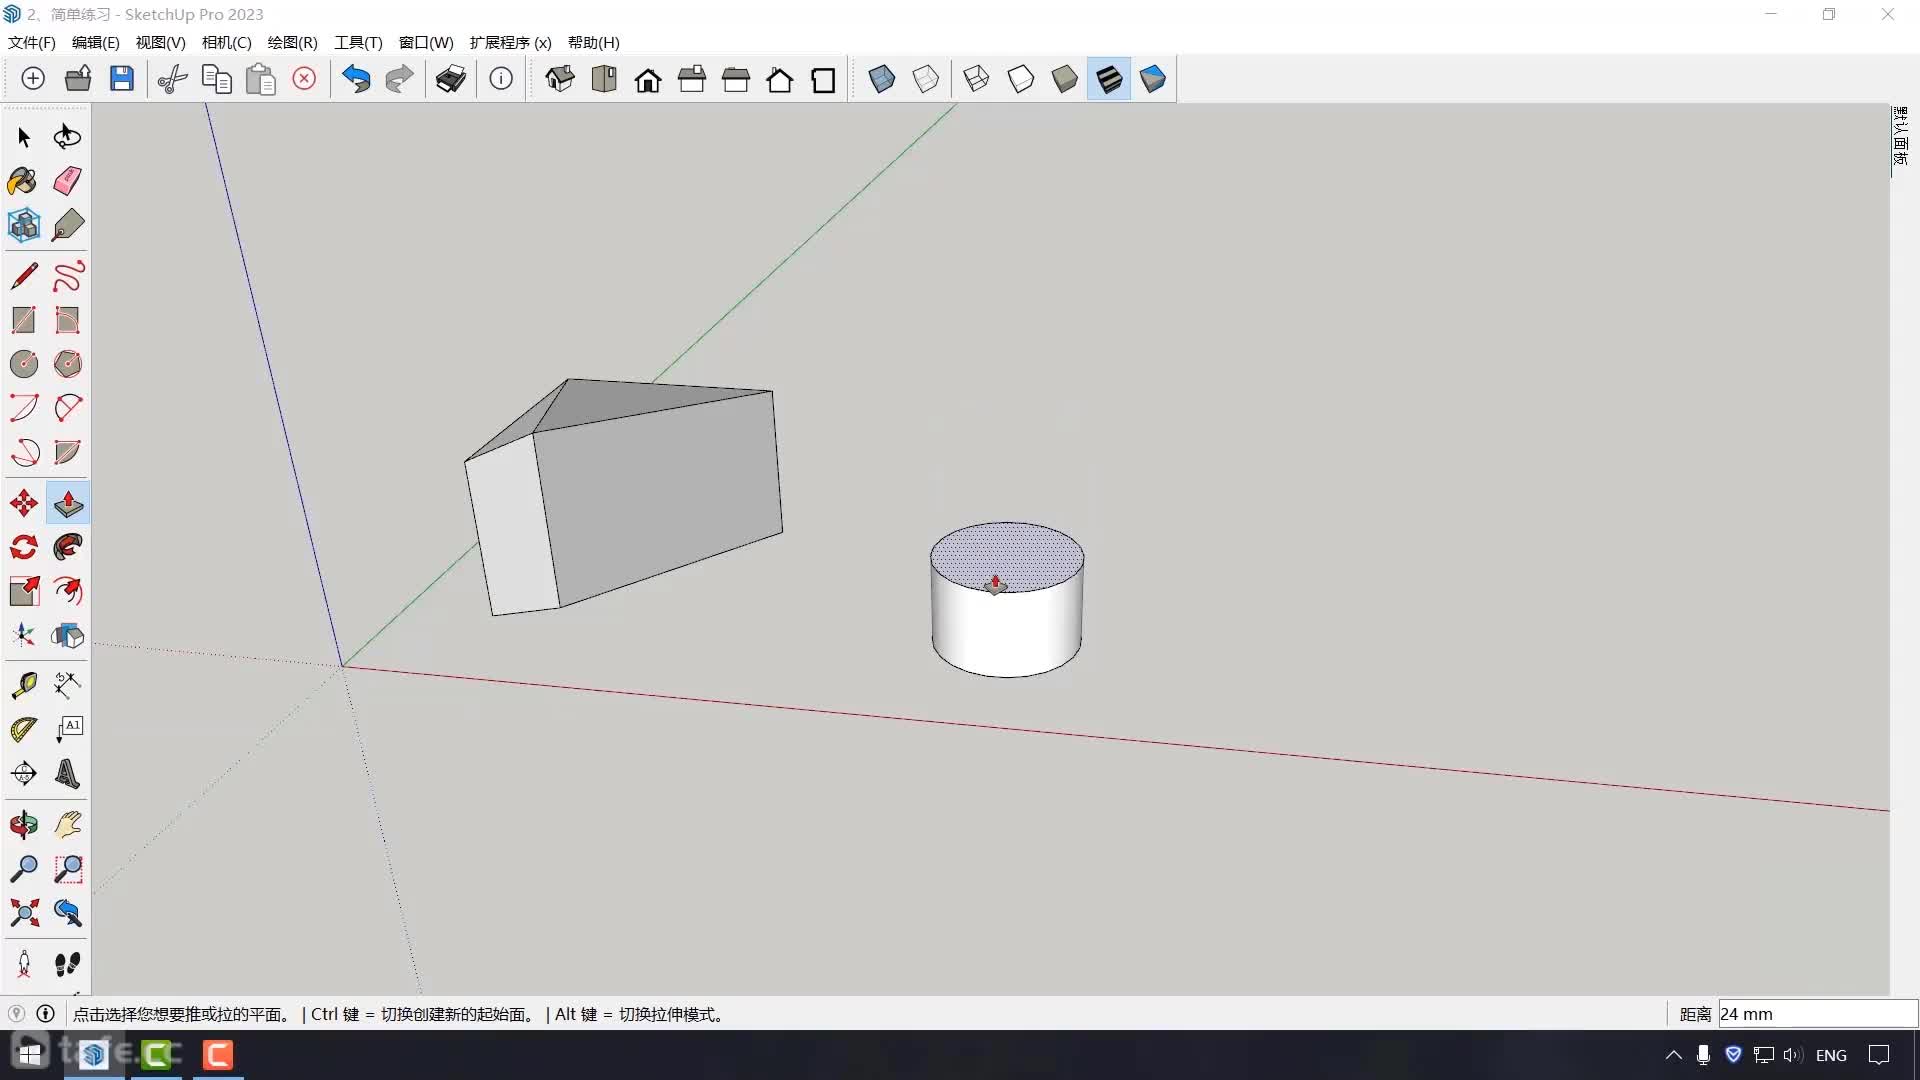The height and width of the screenshot is (1080, 1920).
Task: Select the Offset tool
Action: (68, 591)
